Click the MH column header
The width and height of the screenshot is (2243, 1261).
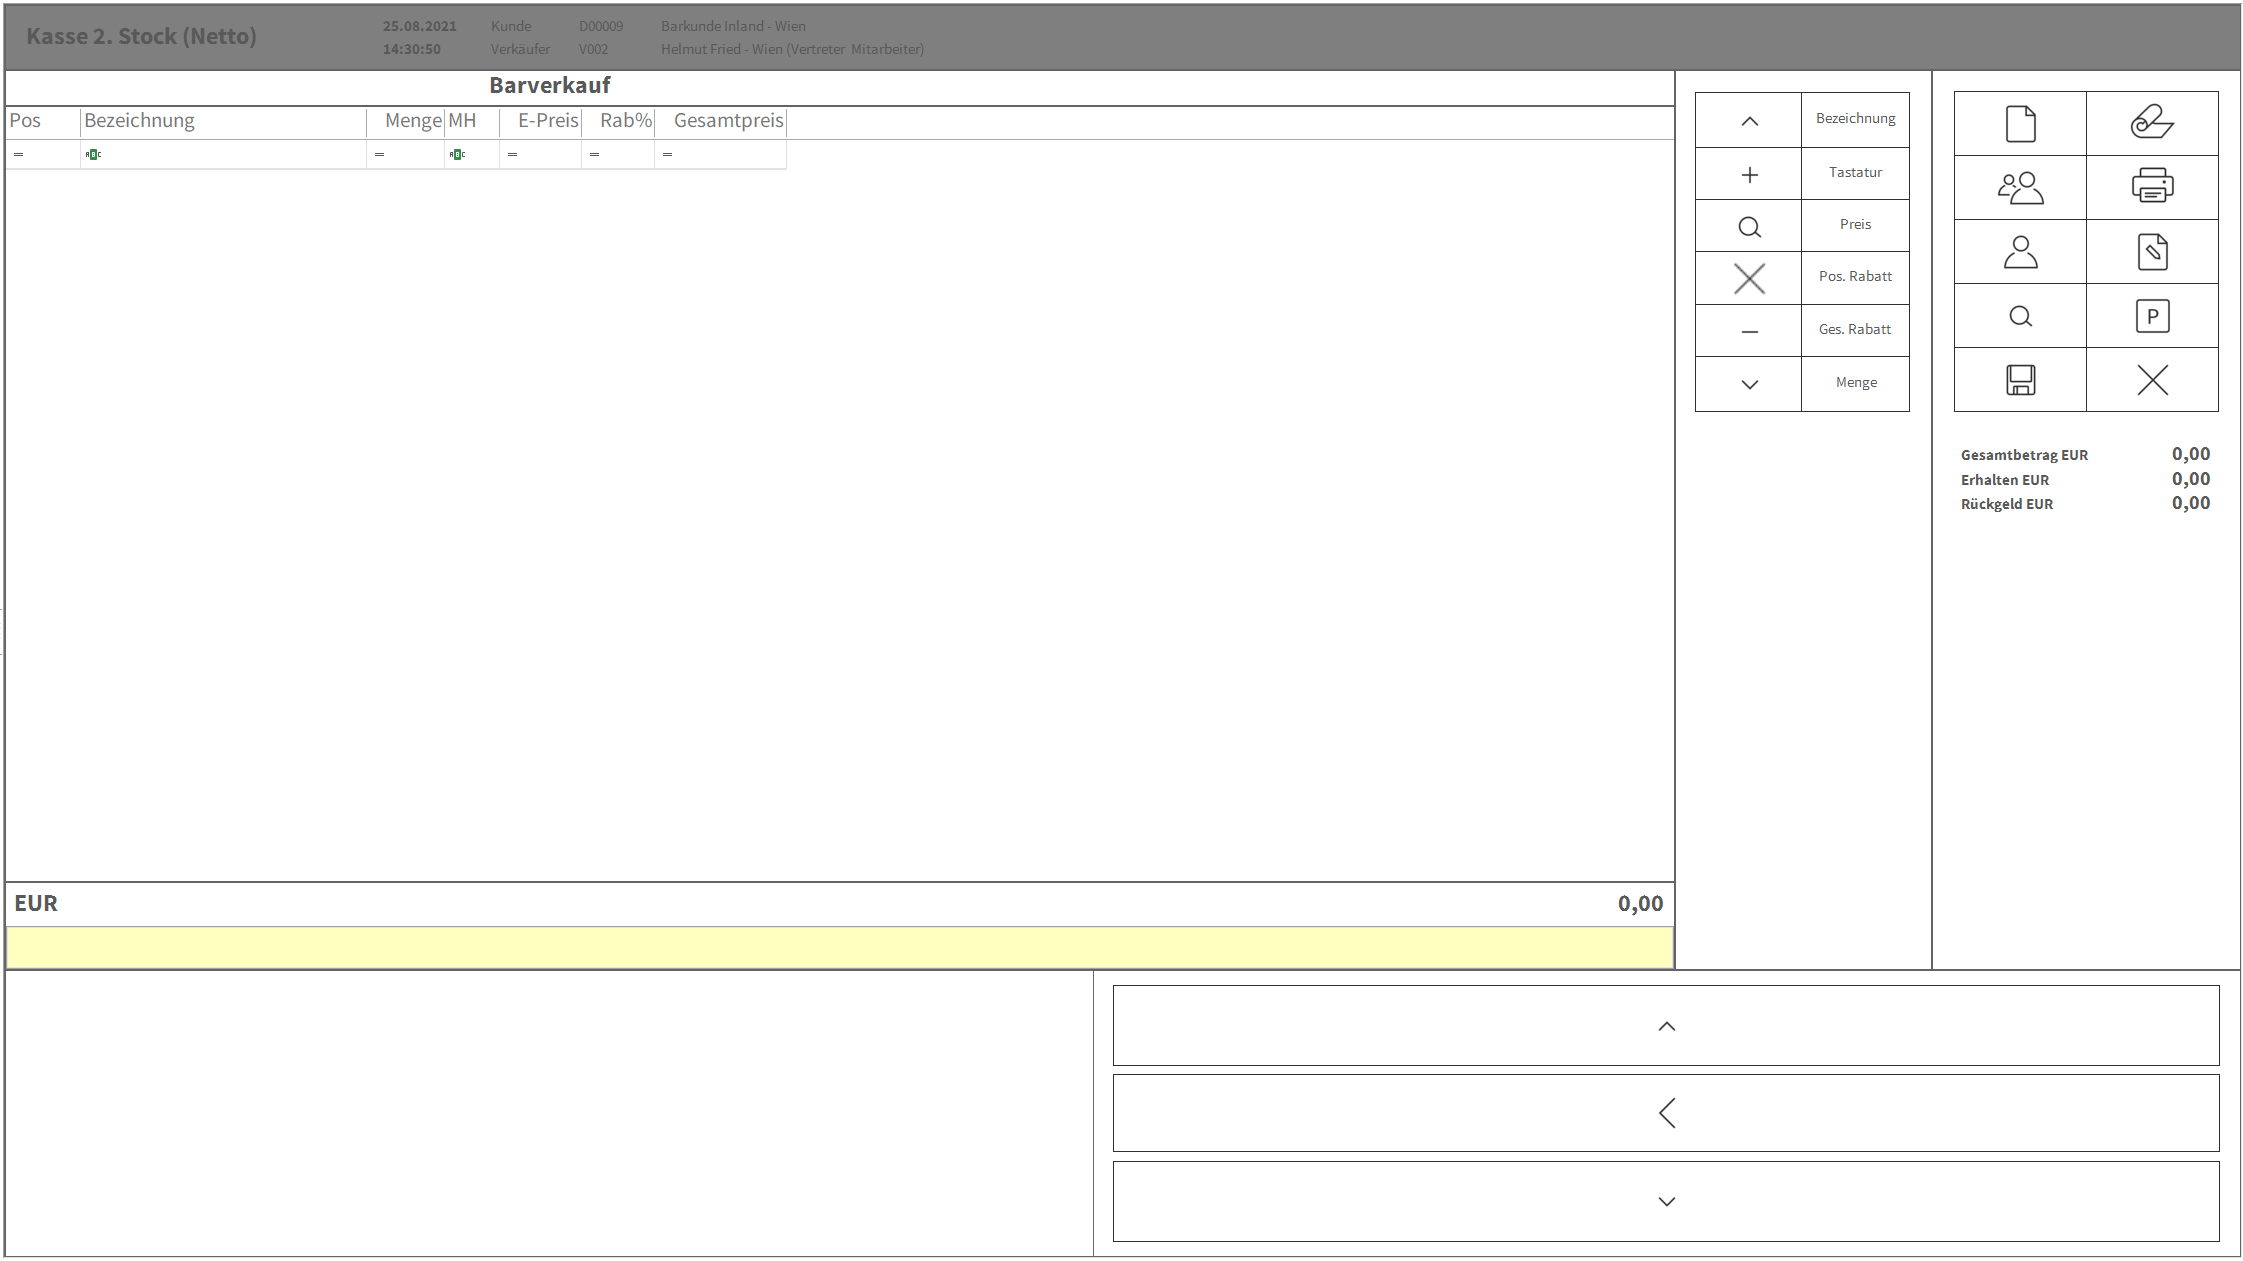coord(472,121)
